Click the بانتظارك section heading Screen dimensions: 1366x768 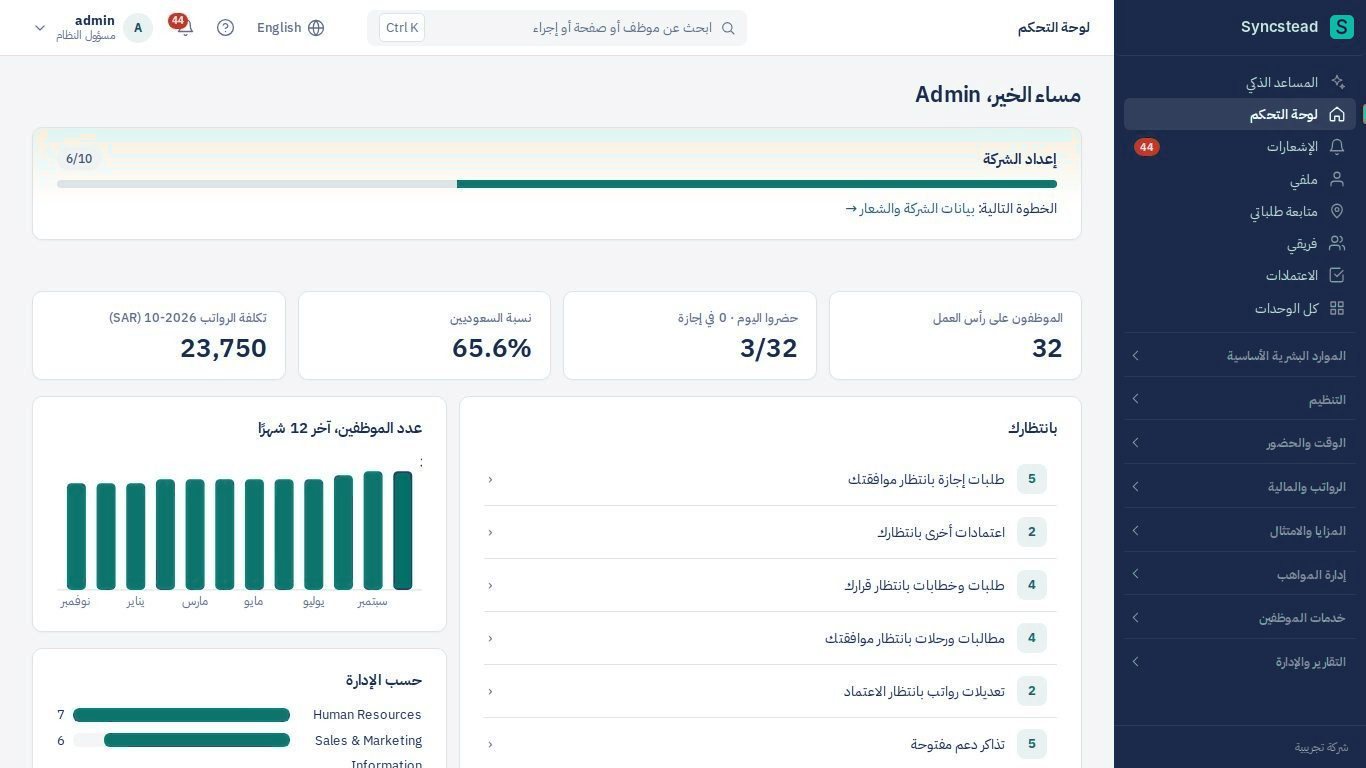point(1032,428)
